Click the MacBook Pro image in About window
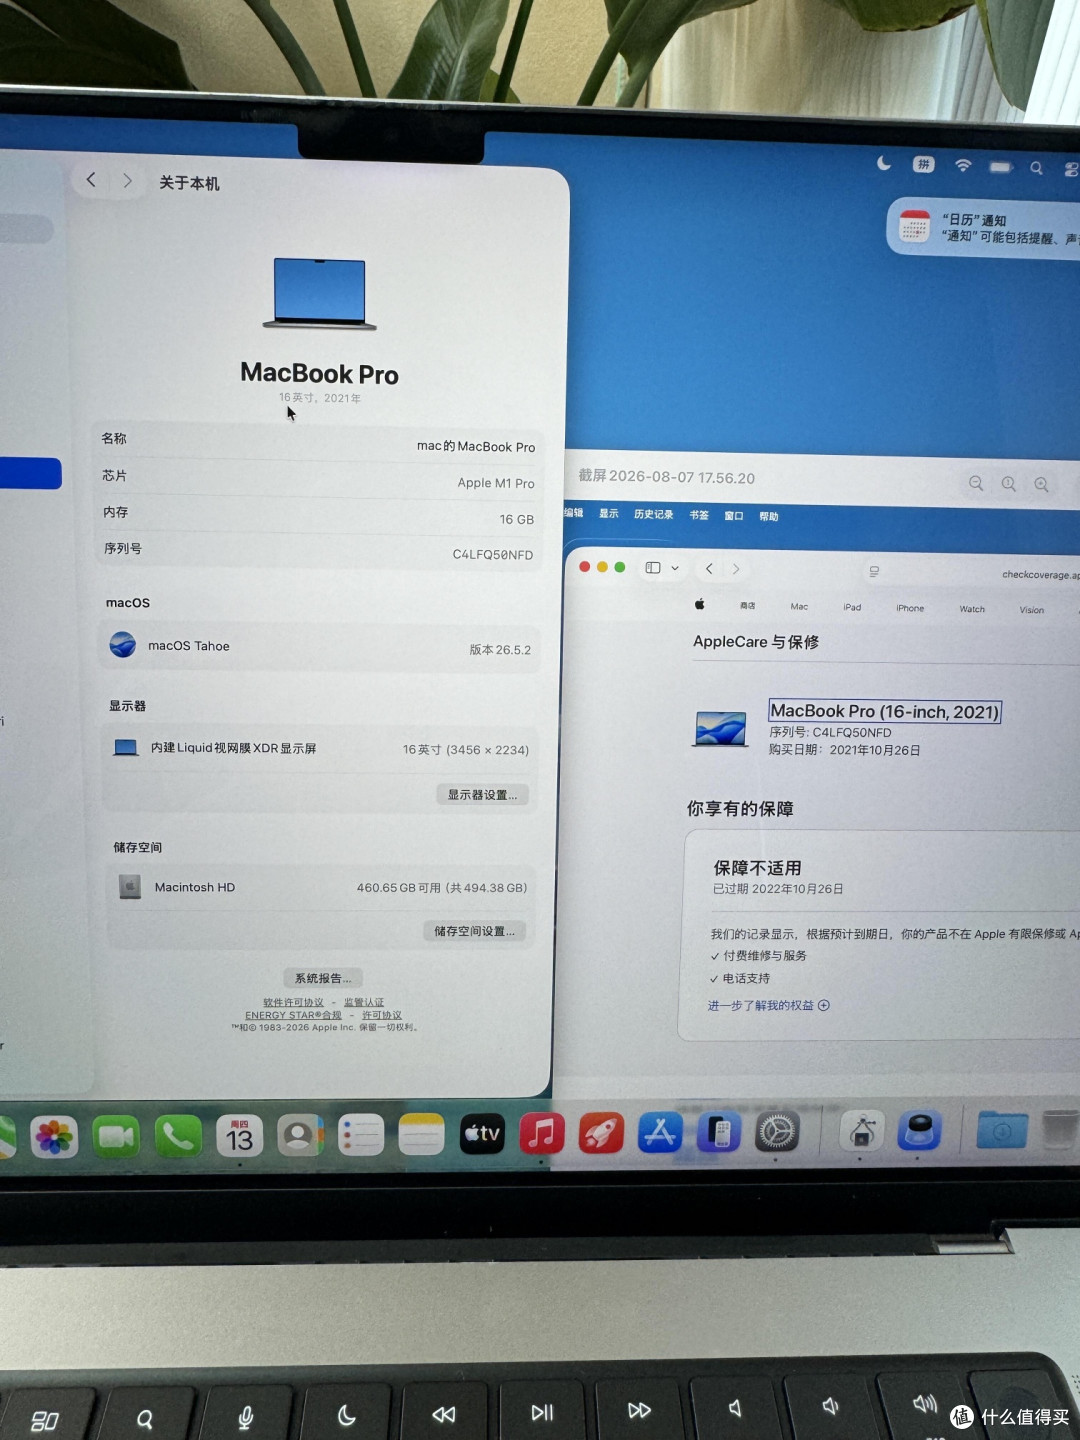 (320, 293)
